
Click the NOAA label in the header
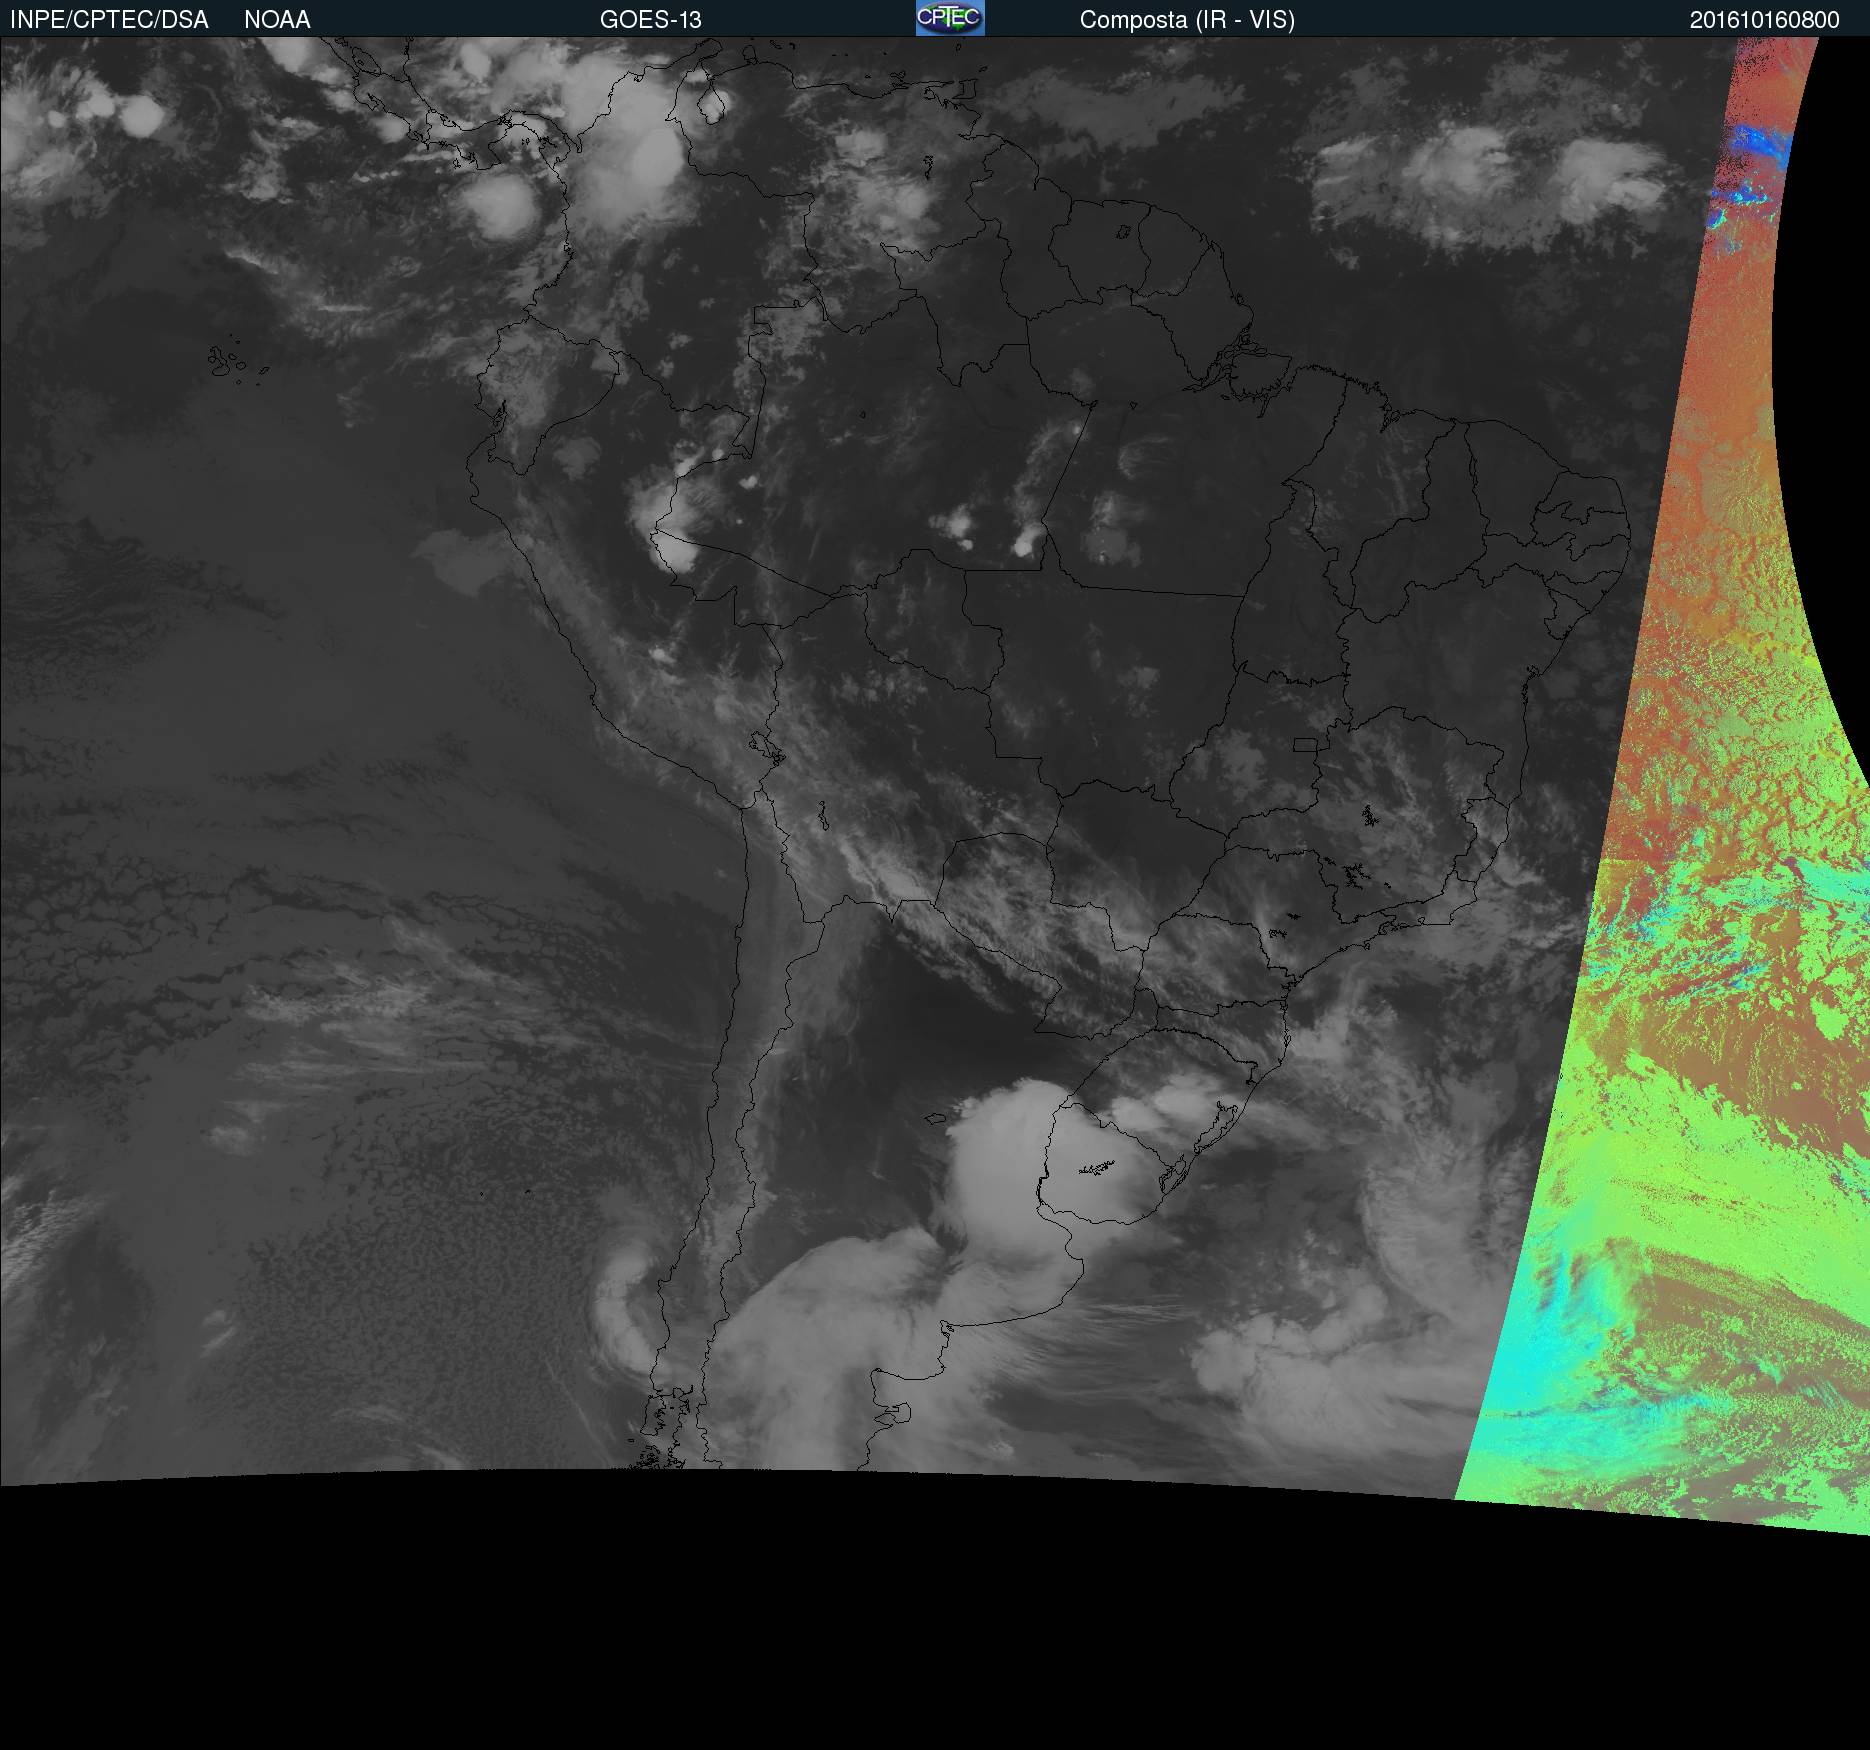coord(277,20)
